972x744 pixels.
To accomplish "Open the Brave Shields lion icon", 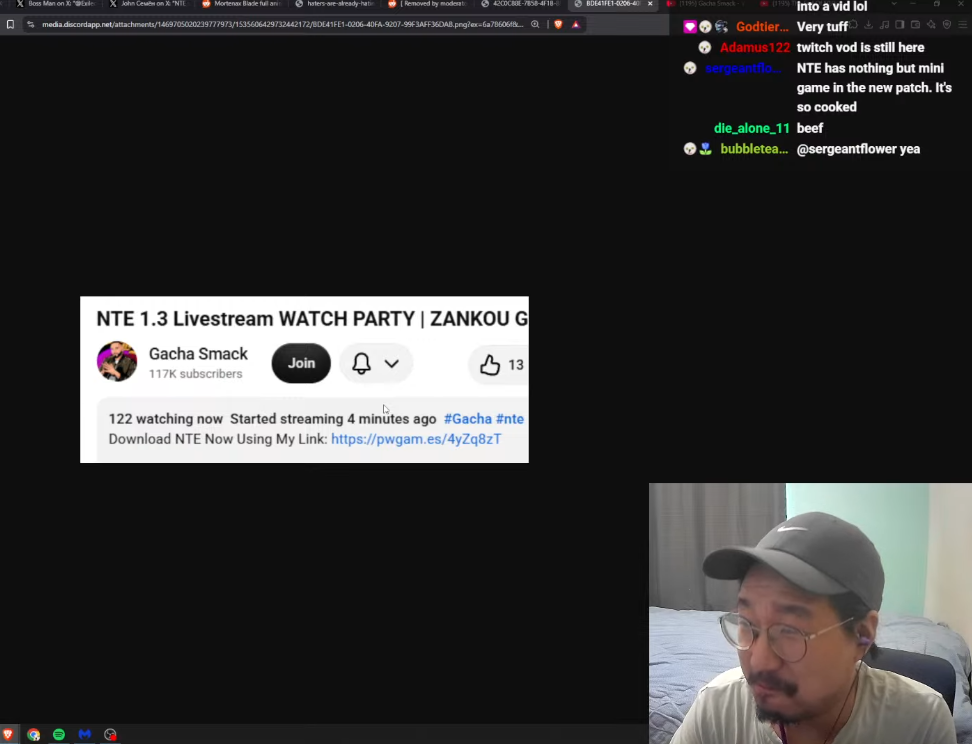I will click(x=559, y=25).
